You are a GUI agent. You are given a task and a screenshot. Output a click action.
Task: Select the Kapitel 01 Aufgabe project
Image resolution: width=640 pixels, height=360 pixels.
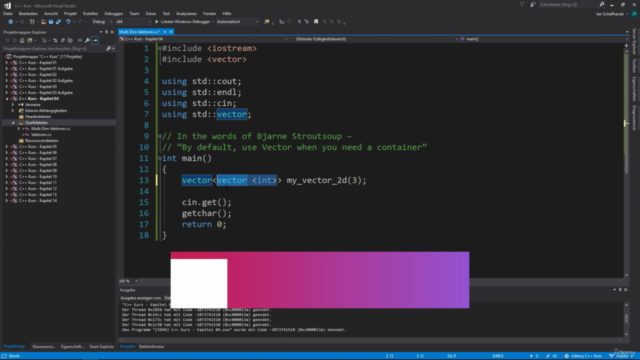point(46,69)
